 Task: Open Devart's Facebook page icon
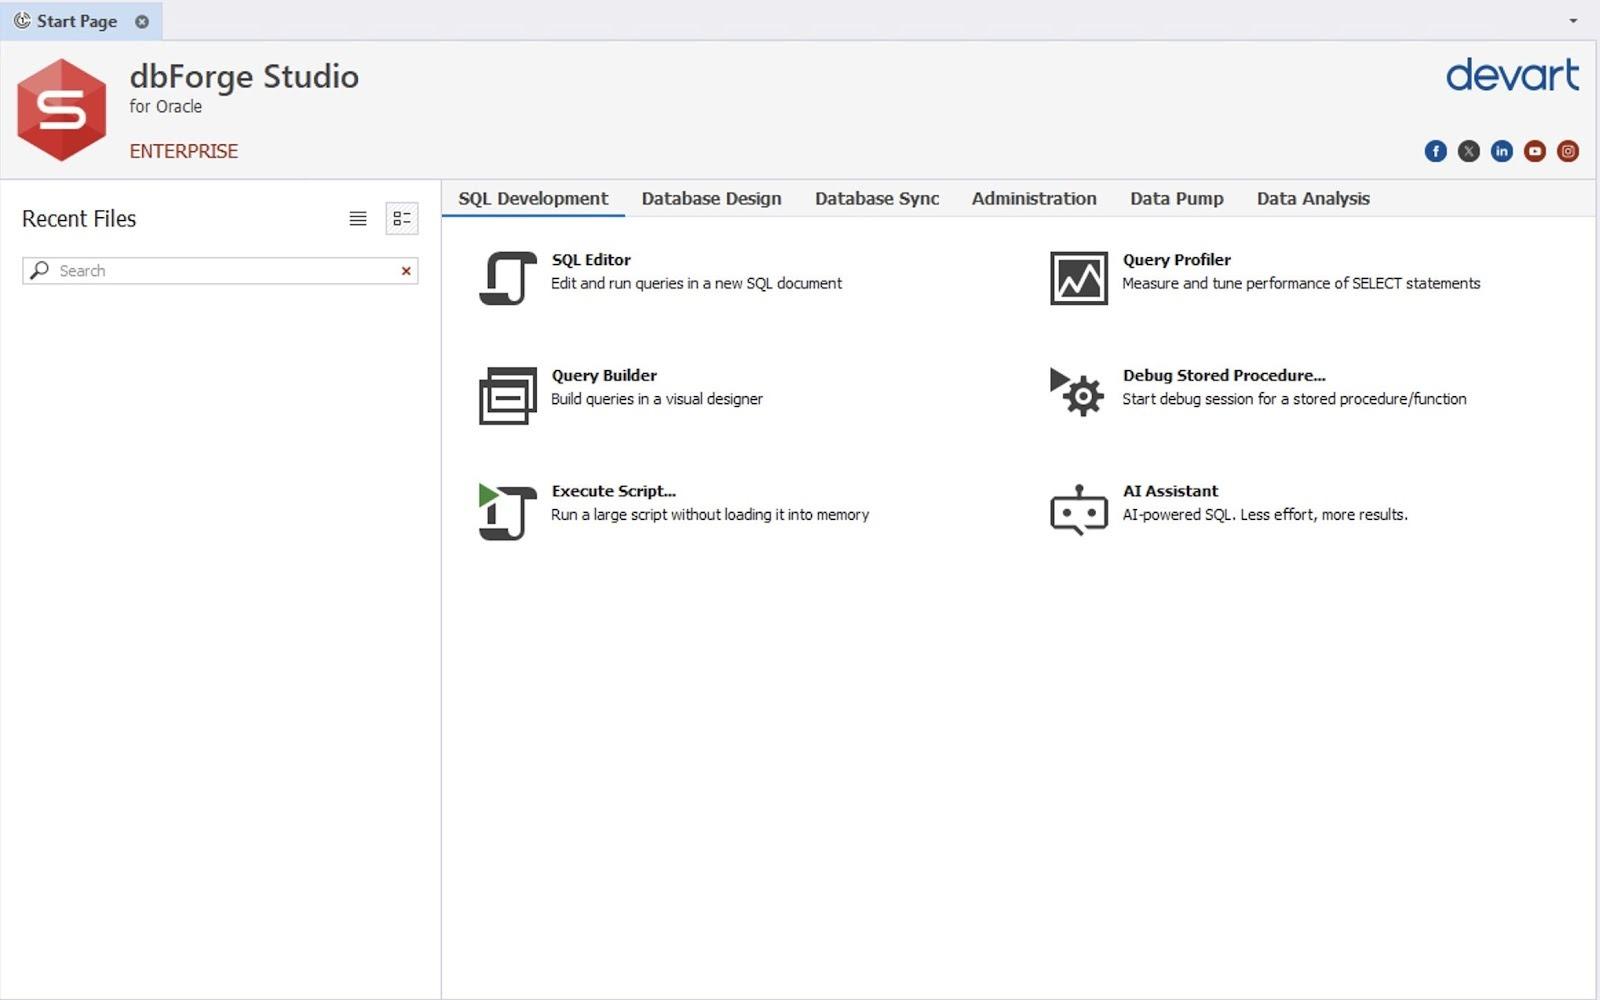click(1435, 151)
